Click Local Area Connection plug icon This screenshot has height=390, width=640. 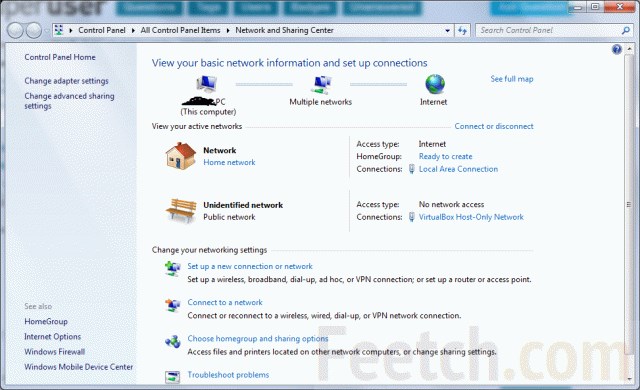(x=412, y=169)
